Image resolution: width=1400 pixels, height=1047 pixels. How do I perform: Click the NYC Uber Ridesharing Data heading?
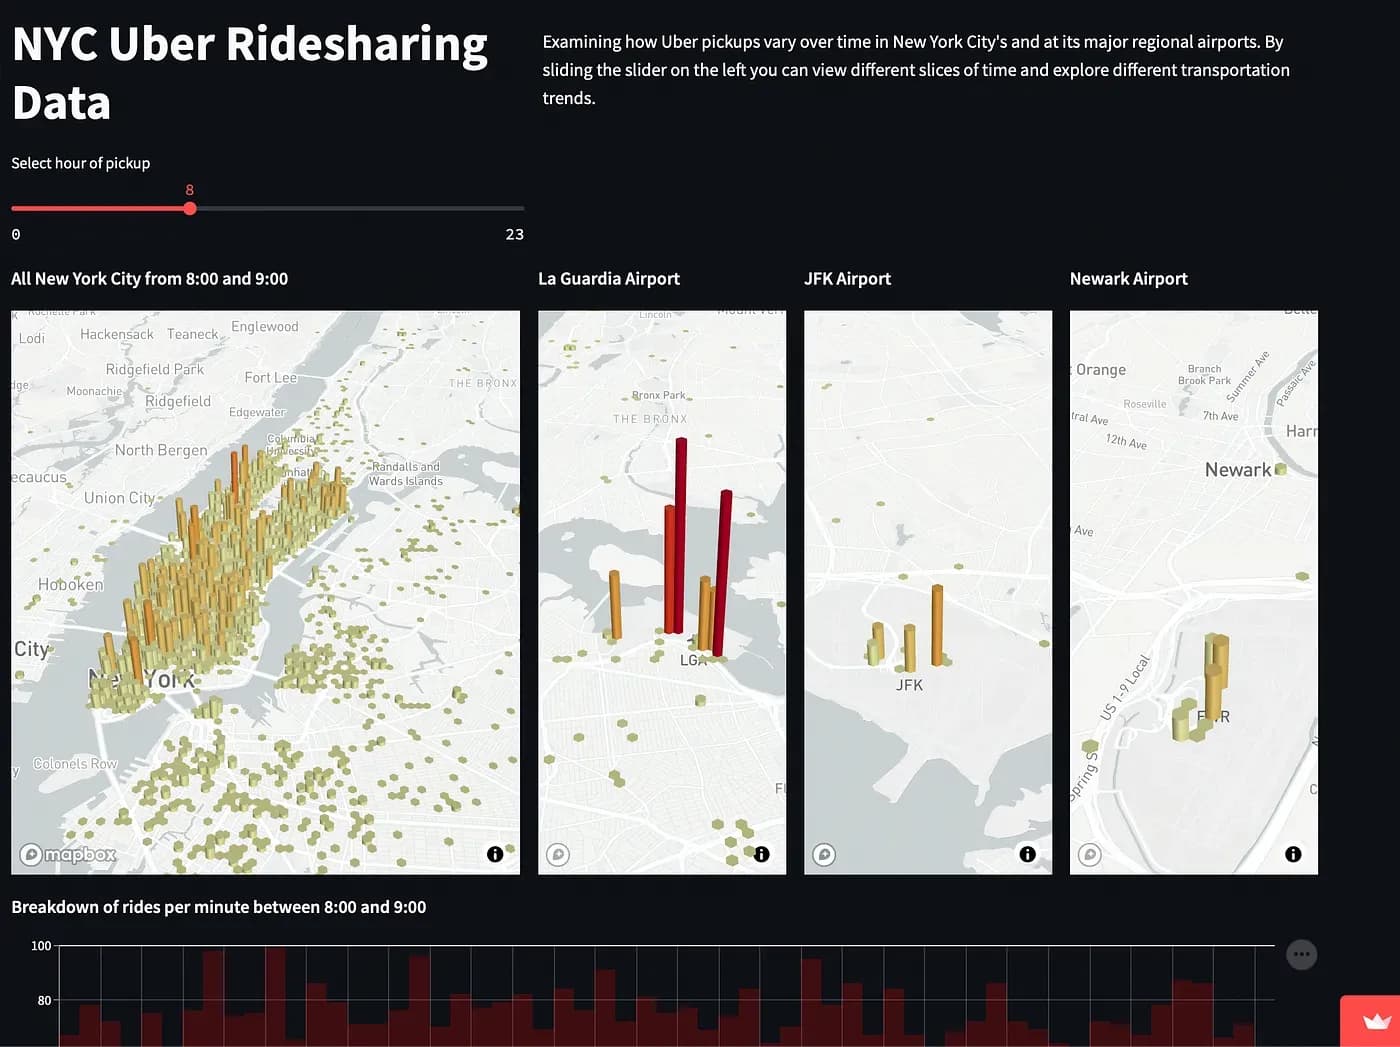[250, 73]
